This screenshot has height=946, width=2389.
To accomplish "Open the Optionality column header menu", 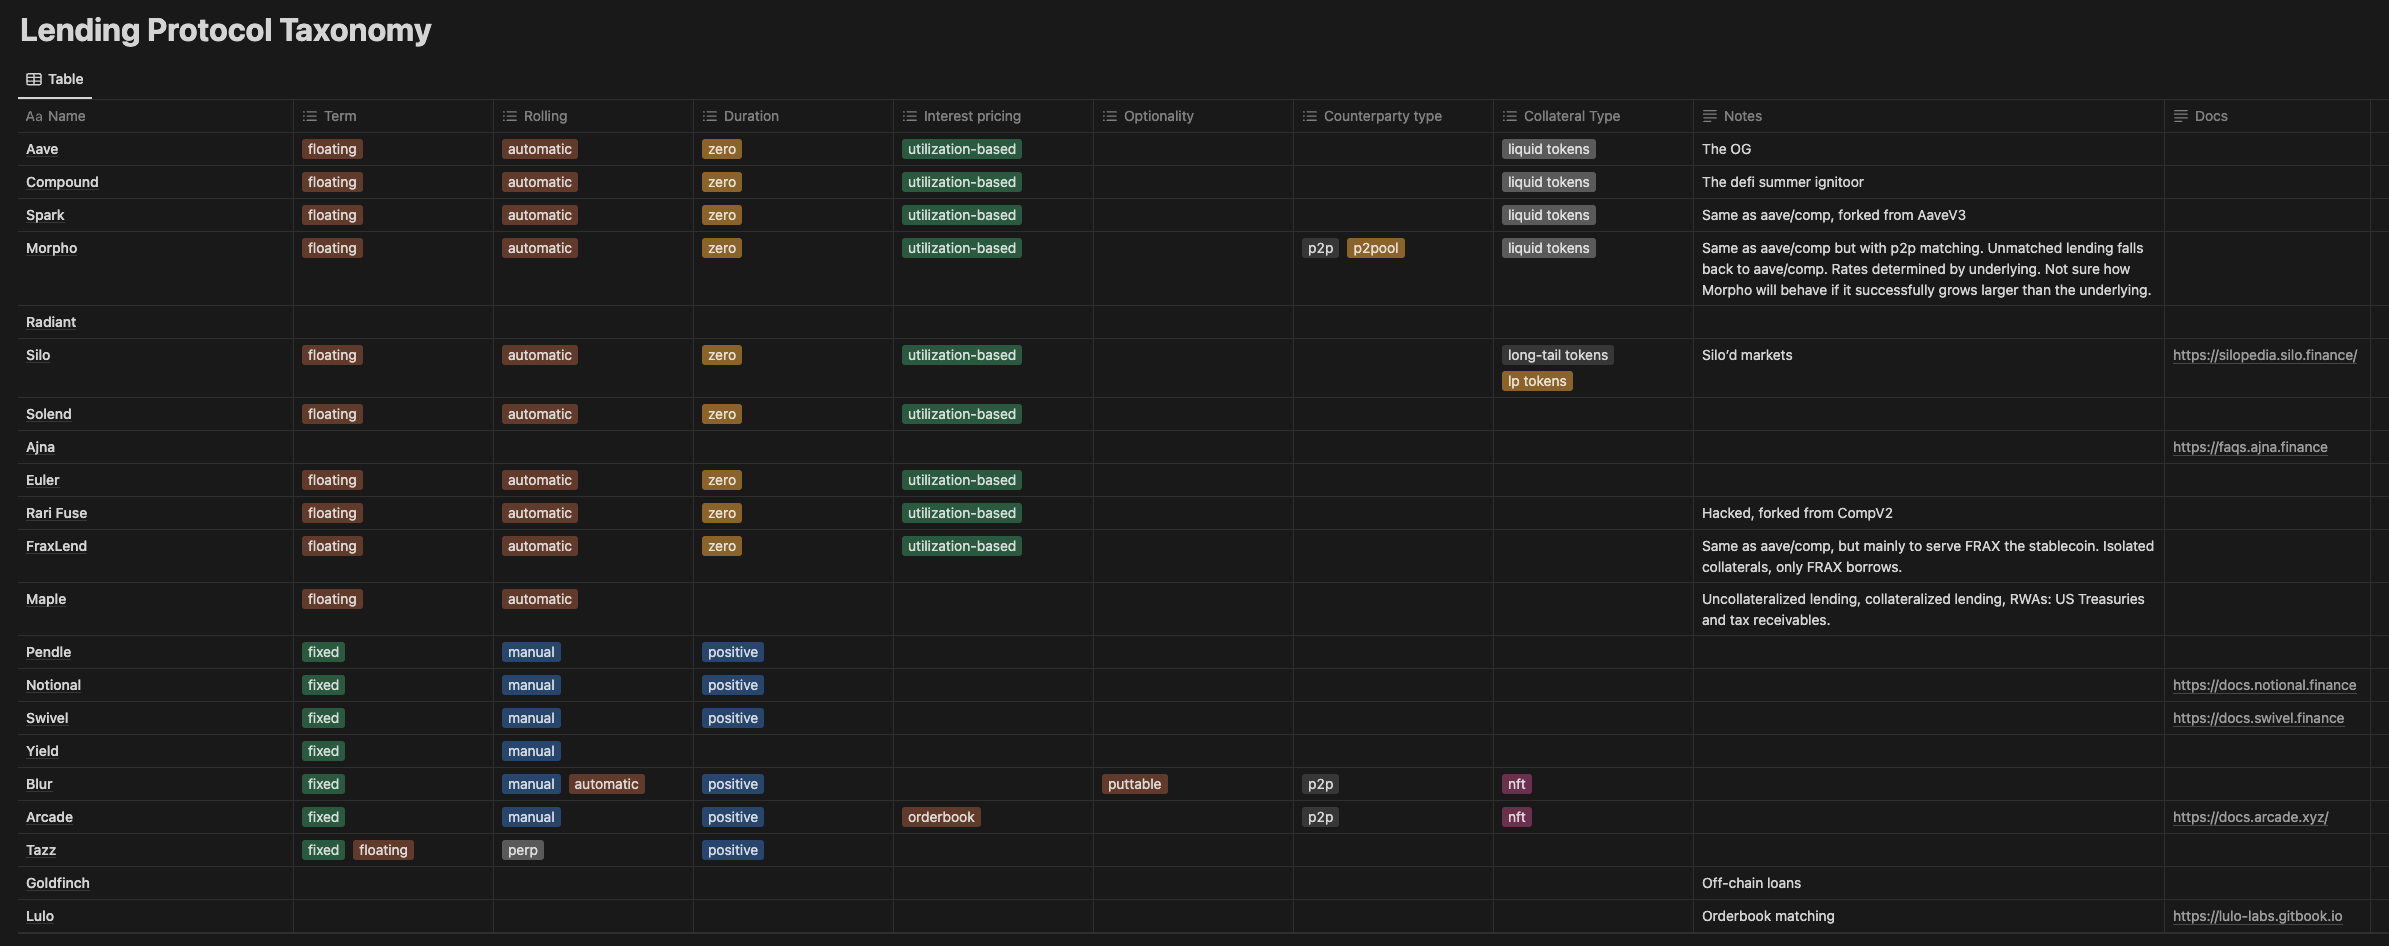I will (1158, 116).
